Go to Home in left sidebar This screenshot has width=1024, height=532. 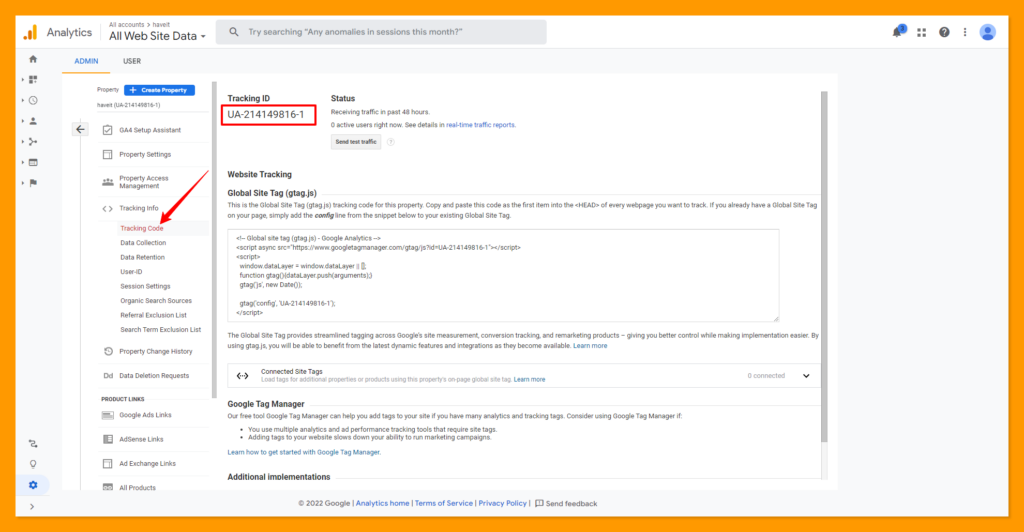[x=33, y=59]
